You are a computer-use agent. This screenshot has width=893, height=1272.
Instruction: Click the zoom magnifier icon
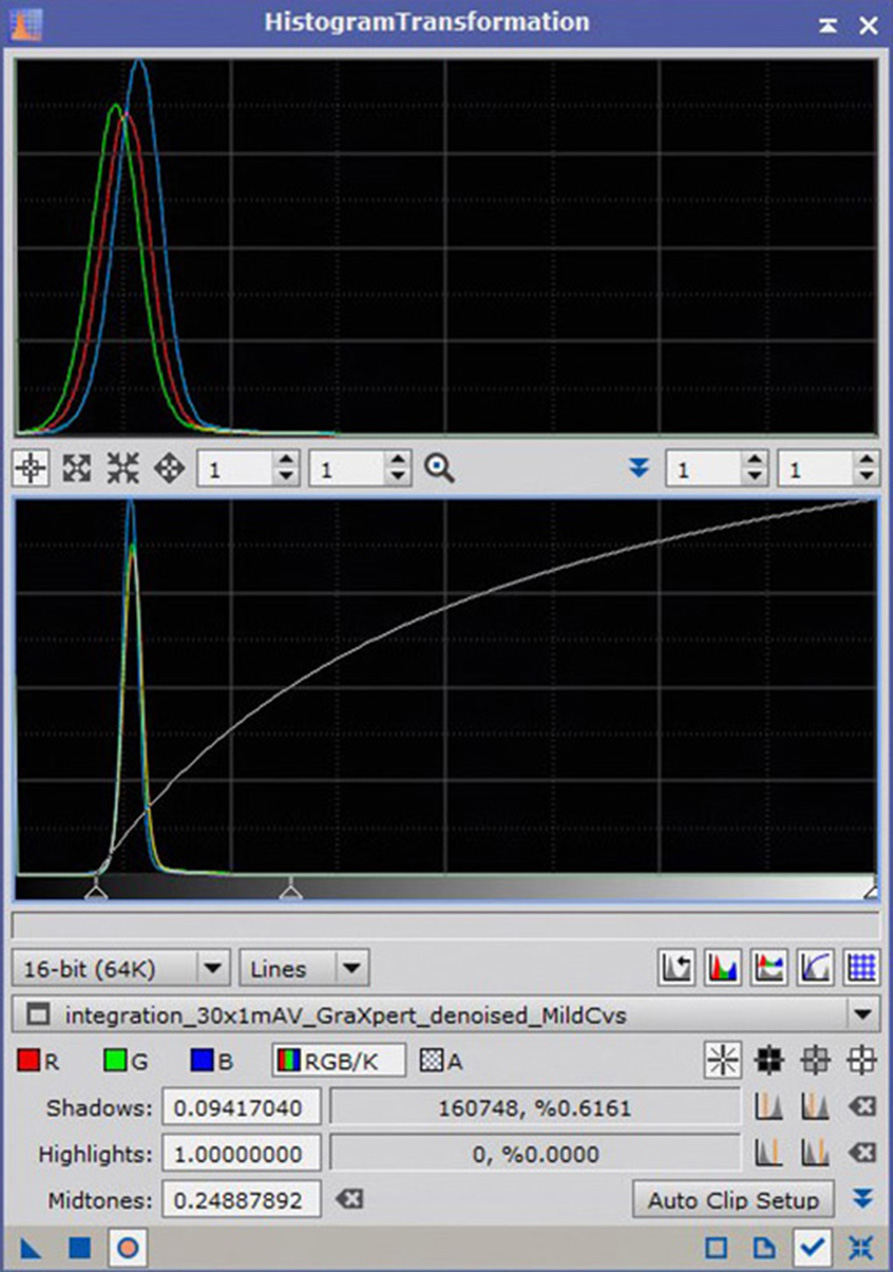click(439, 468)
